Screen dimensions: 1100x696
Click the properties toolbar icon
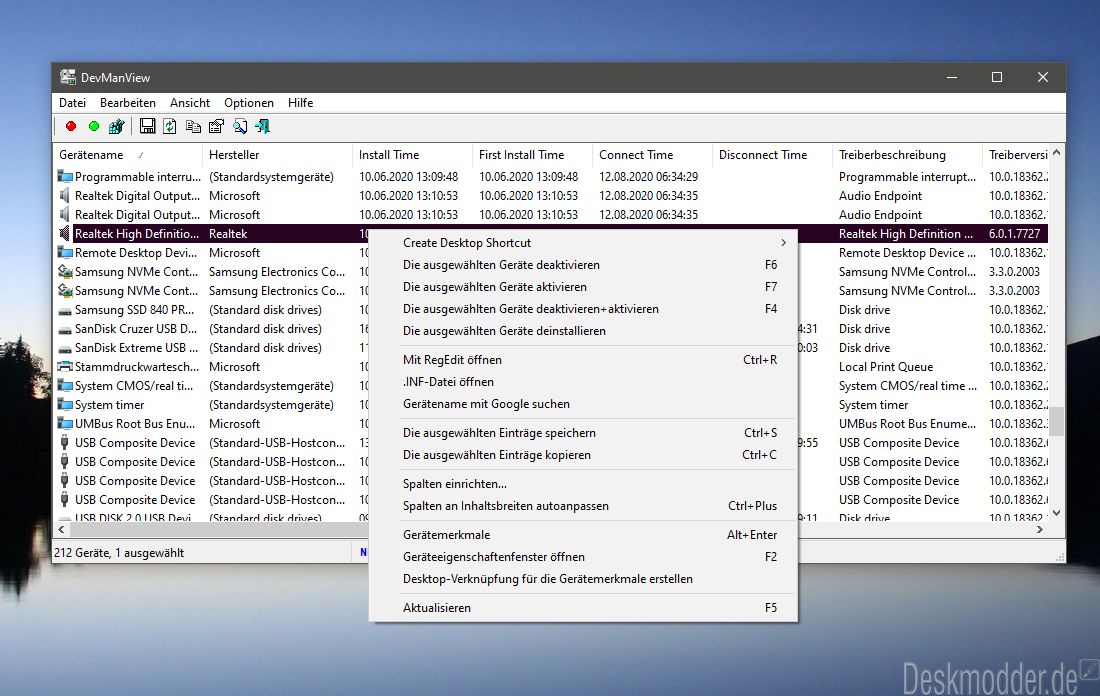tap(216, 126)
